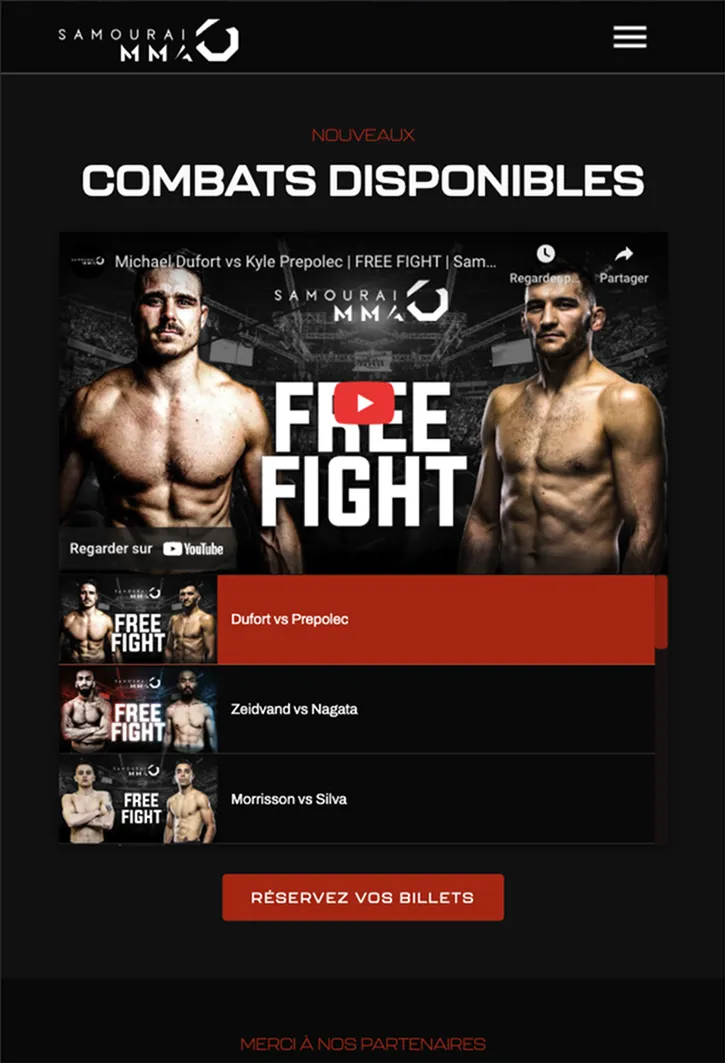The height and width of the screenshot is (1063, 725).
Task: Click Réservez vos billets button
Action: (363, 898)
